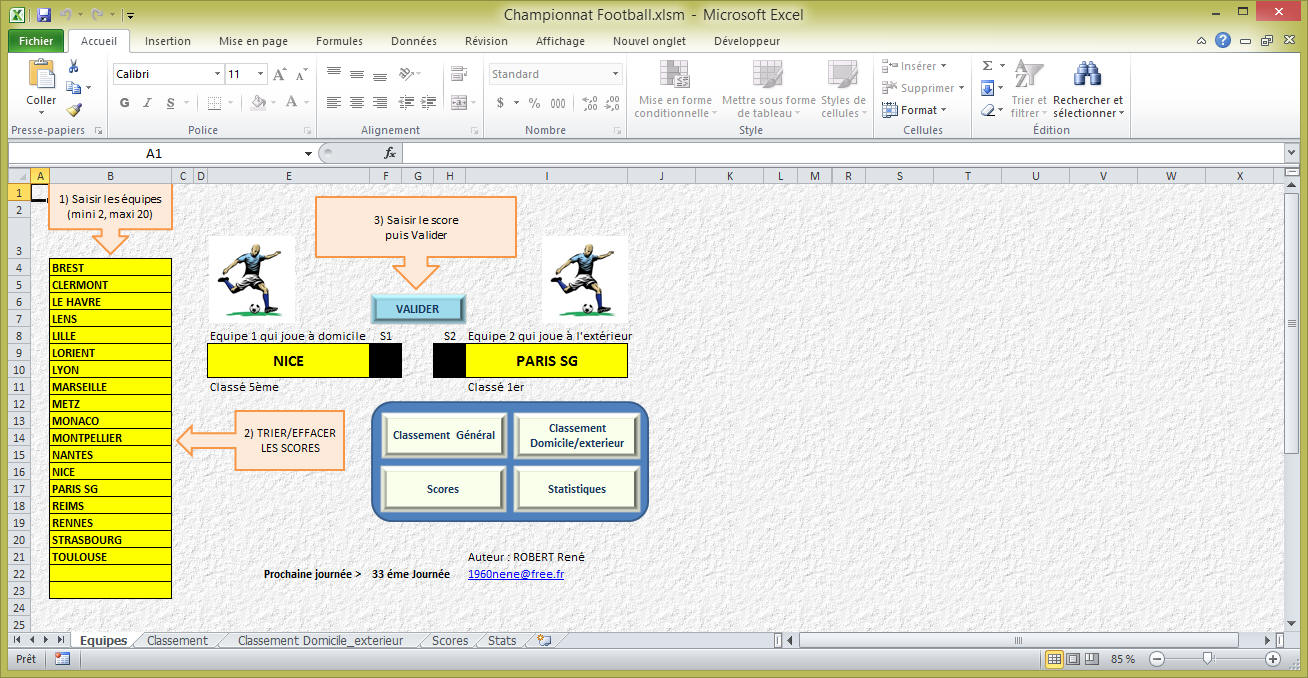Apply middle vertical alignment
Image resolution: width=1308 pixels, height=678 pixels.
[357, 74]
